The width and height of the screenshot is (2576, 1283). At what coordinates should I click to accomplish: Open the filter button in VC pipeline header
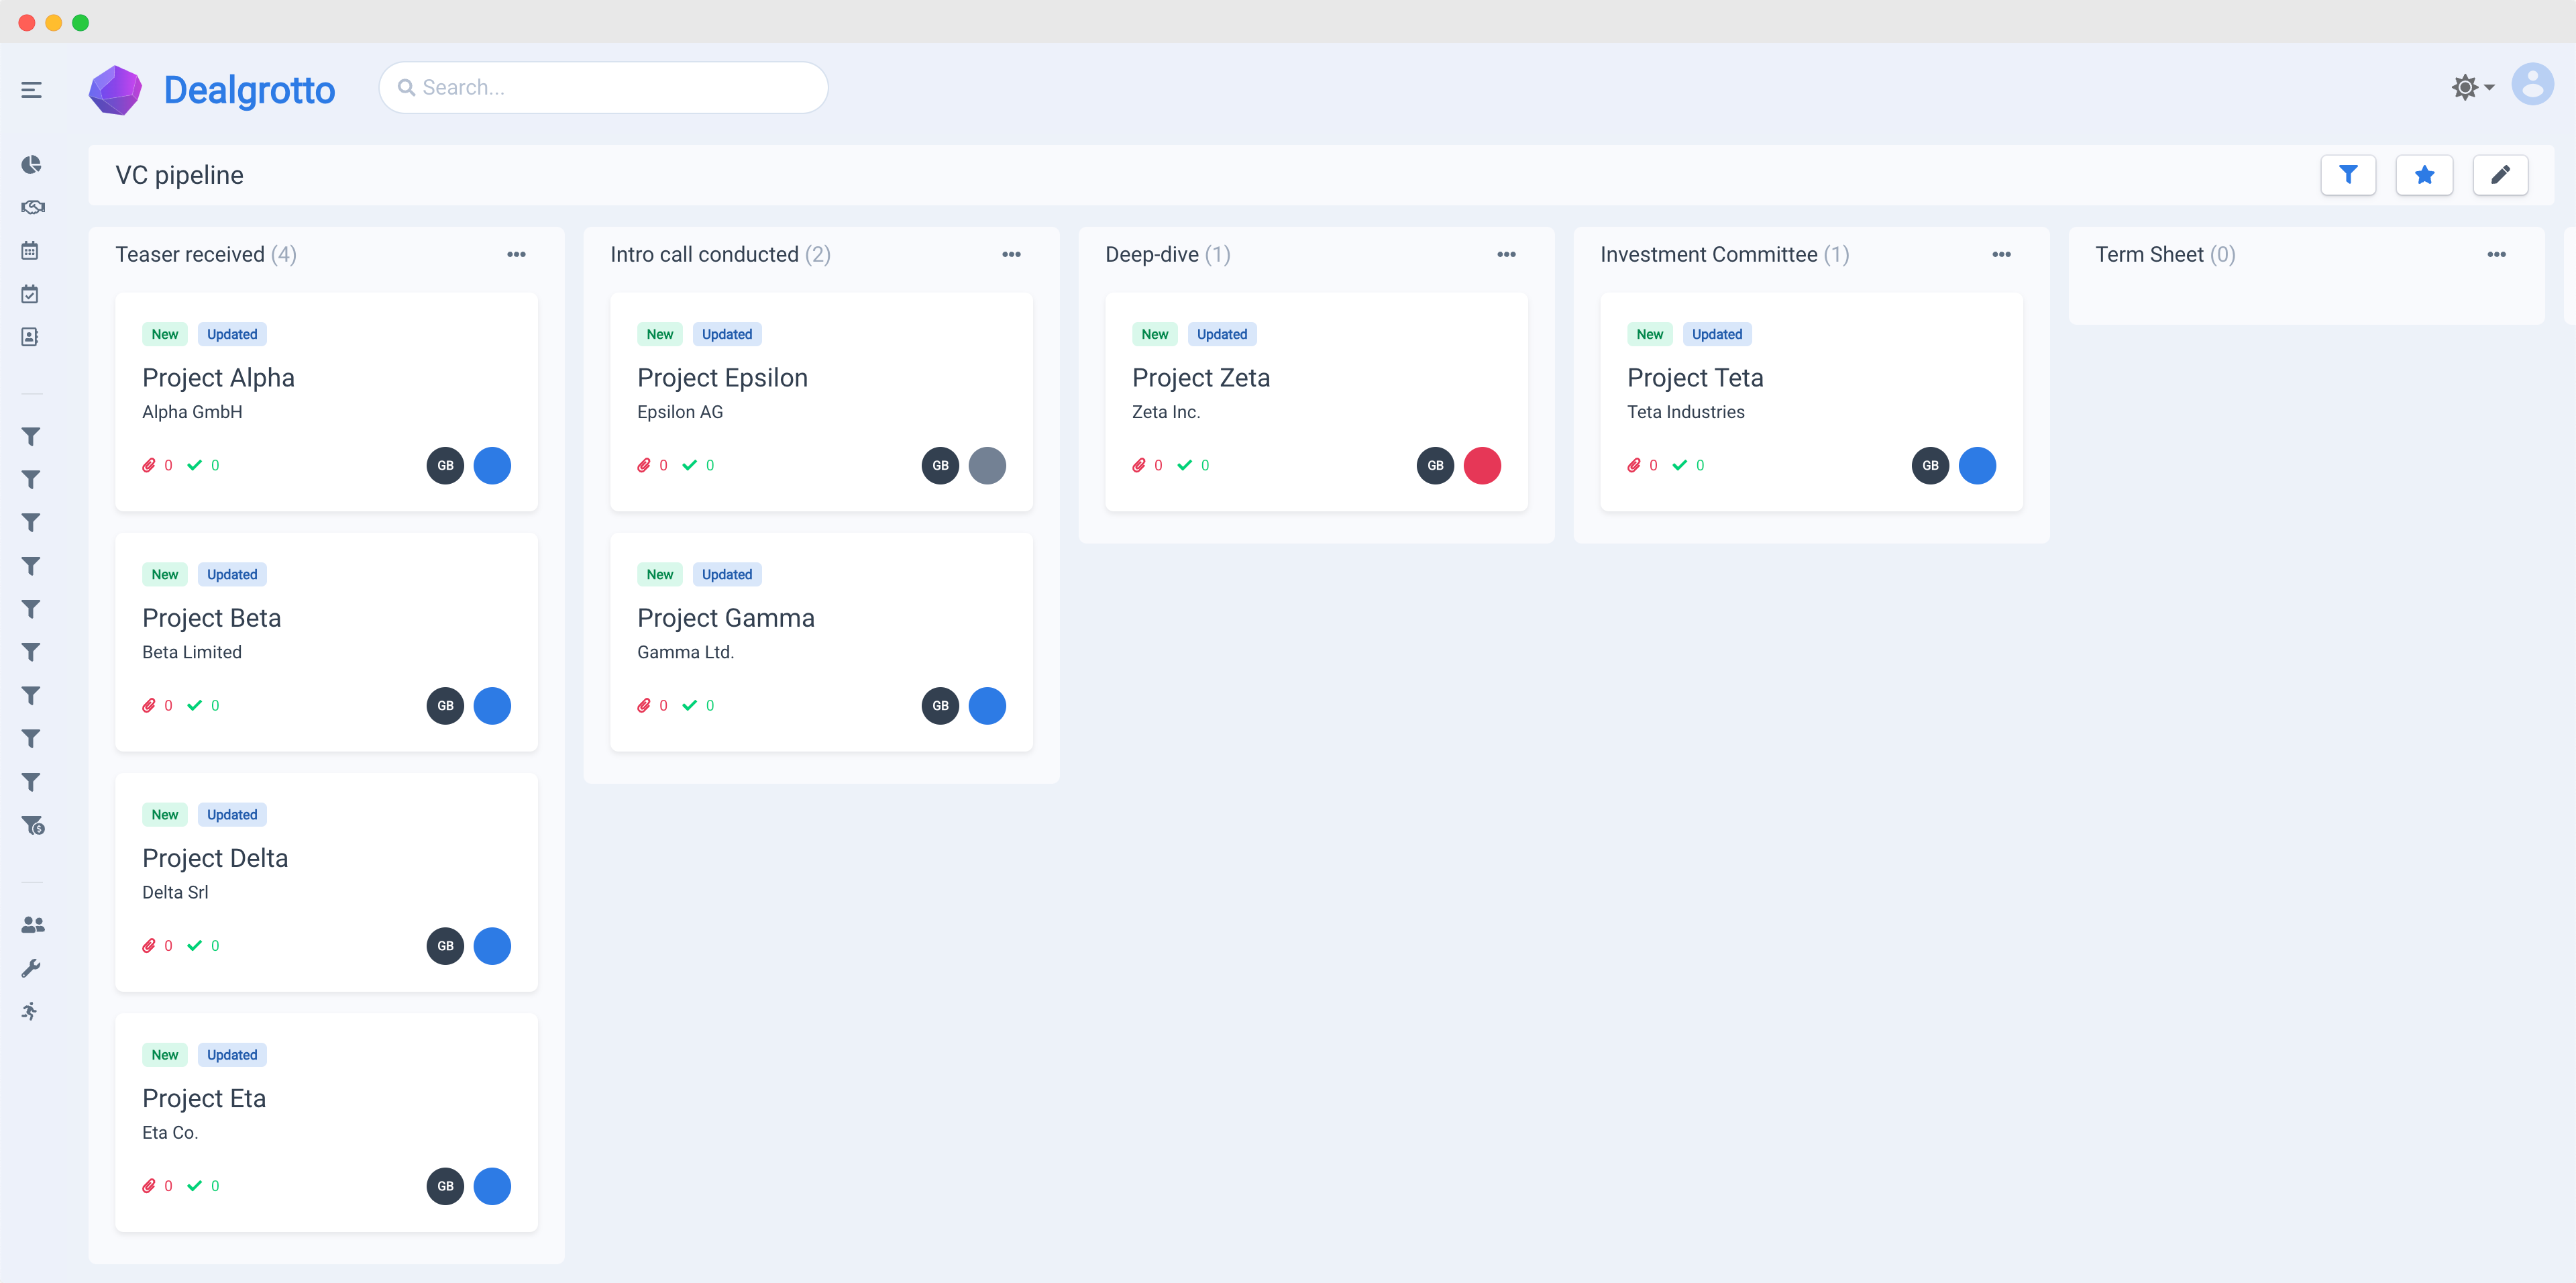pyautogui.click(x=2347, y=175)
